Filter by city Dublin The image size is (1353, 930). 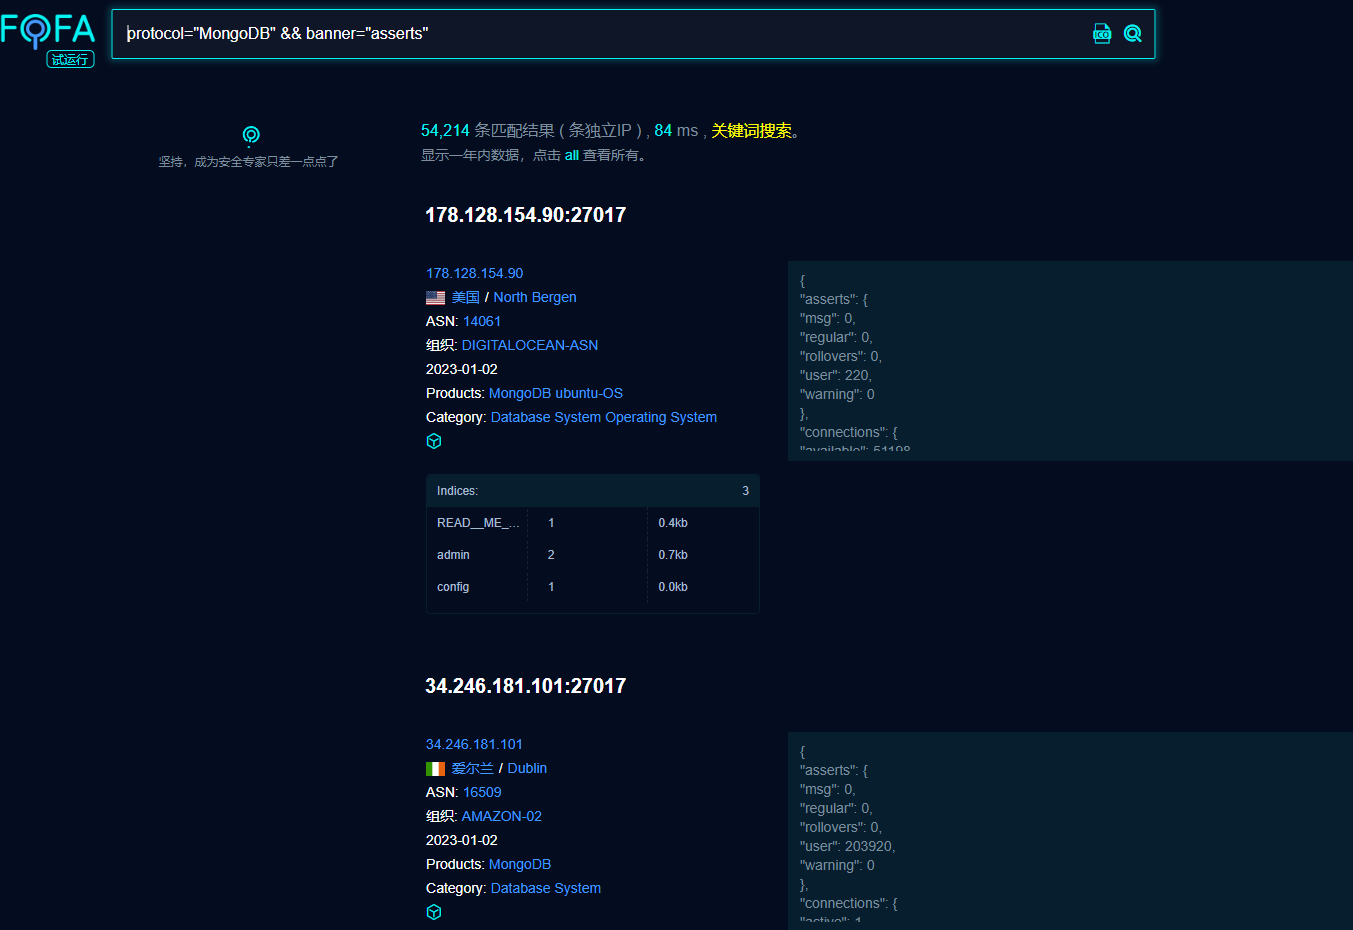tap(527, 768)
